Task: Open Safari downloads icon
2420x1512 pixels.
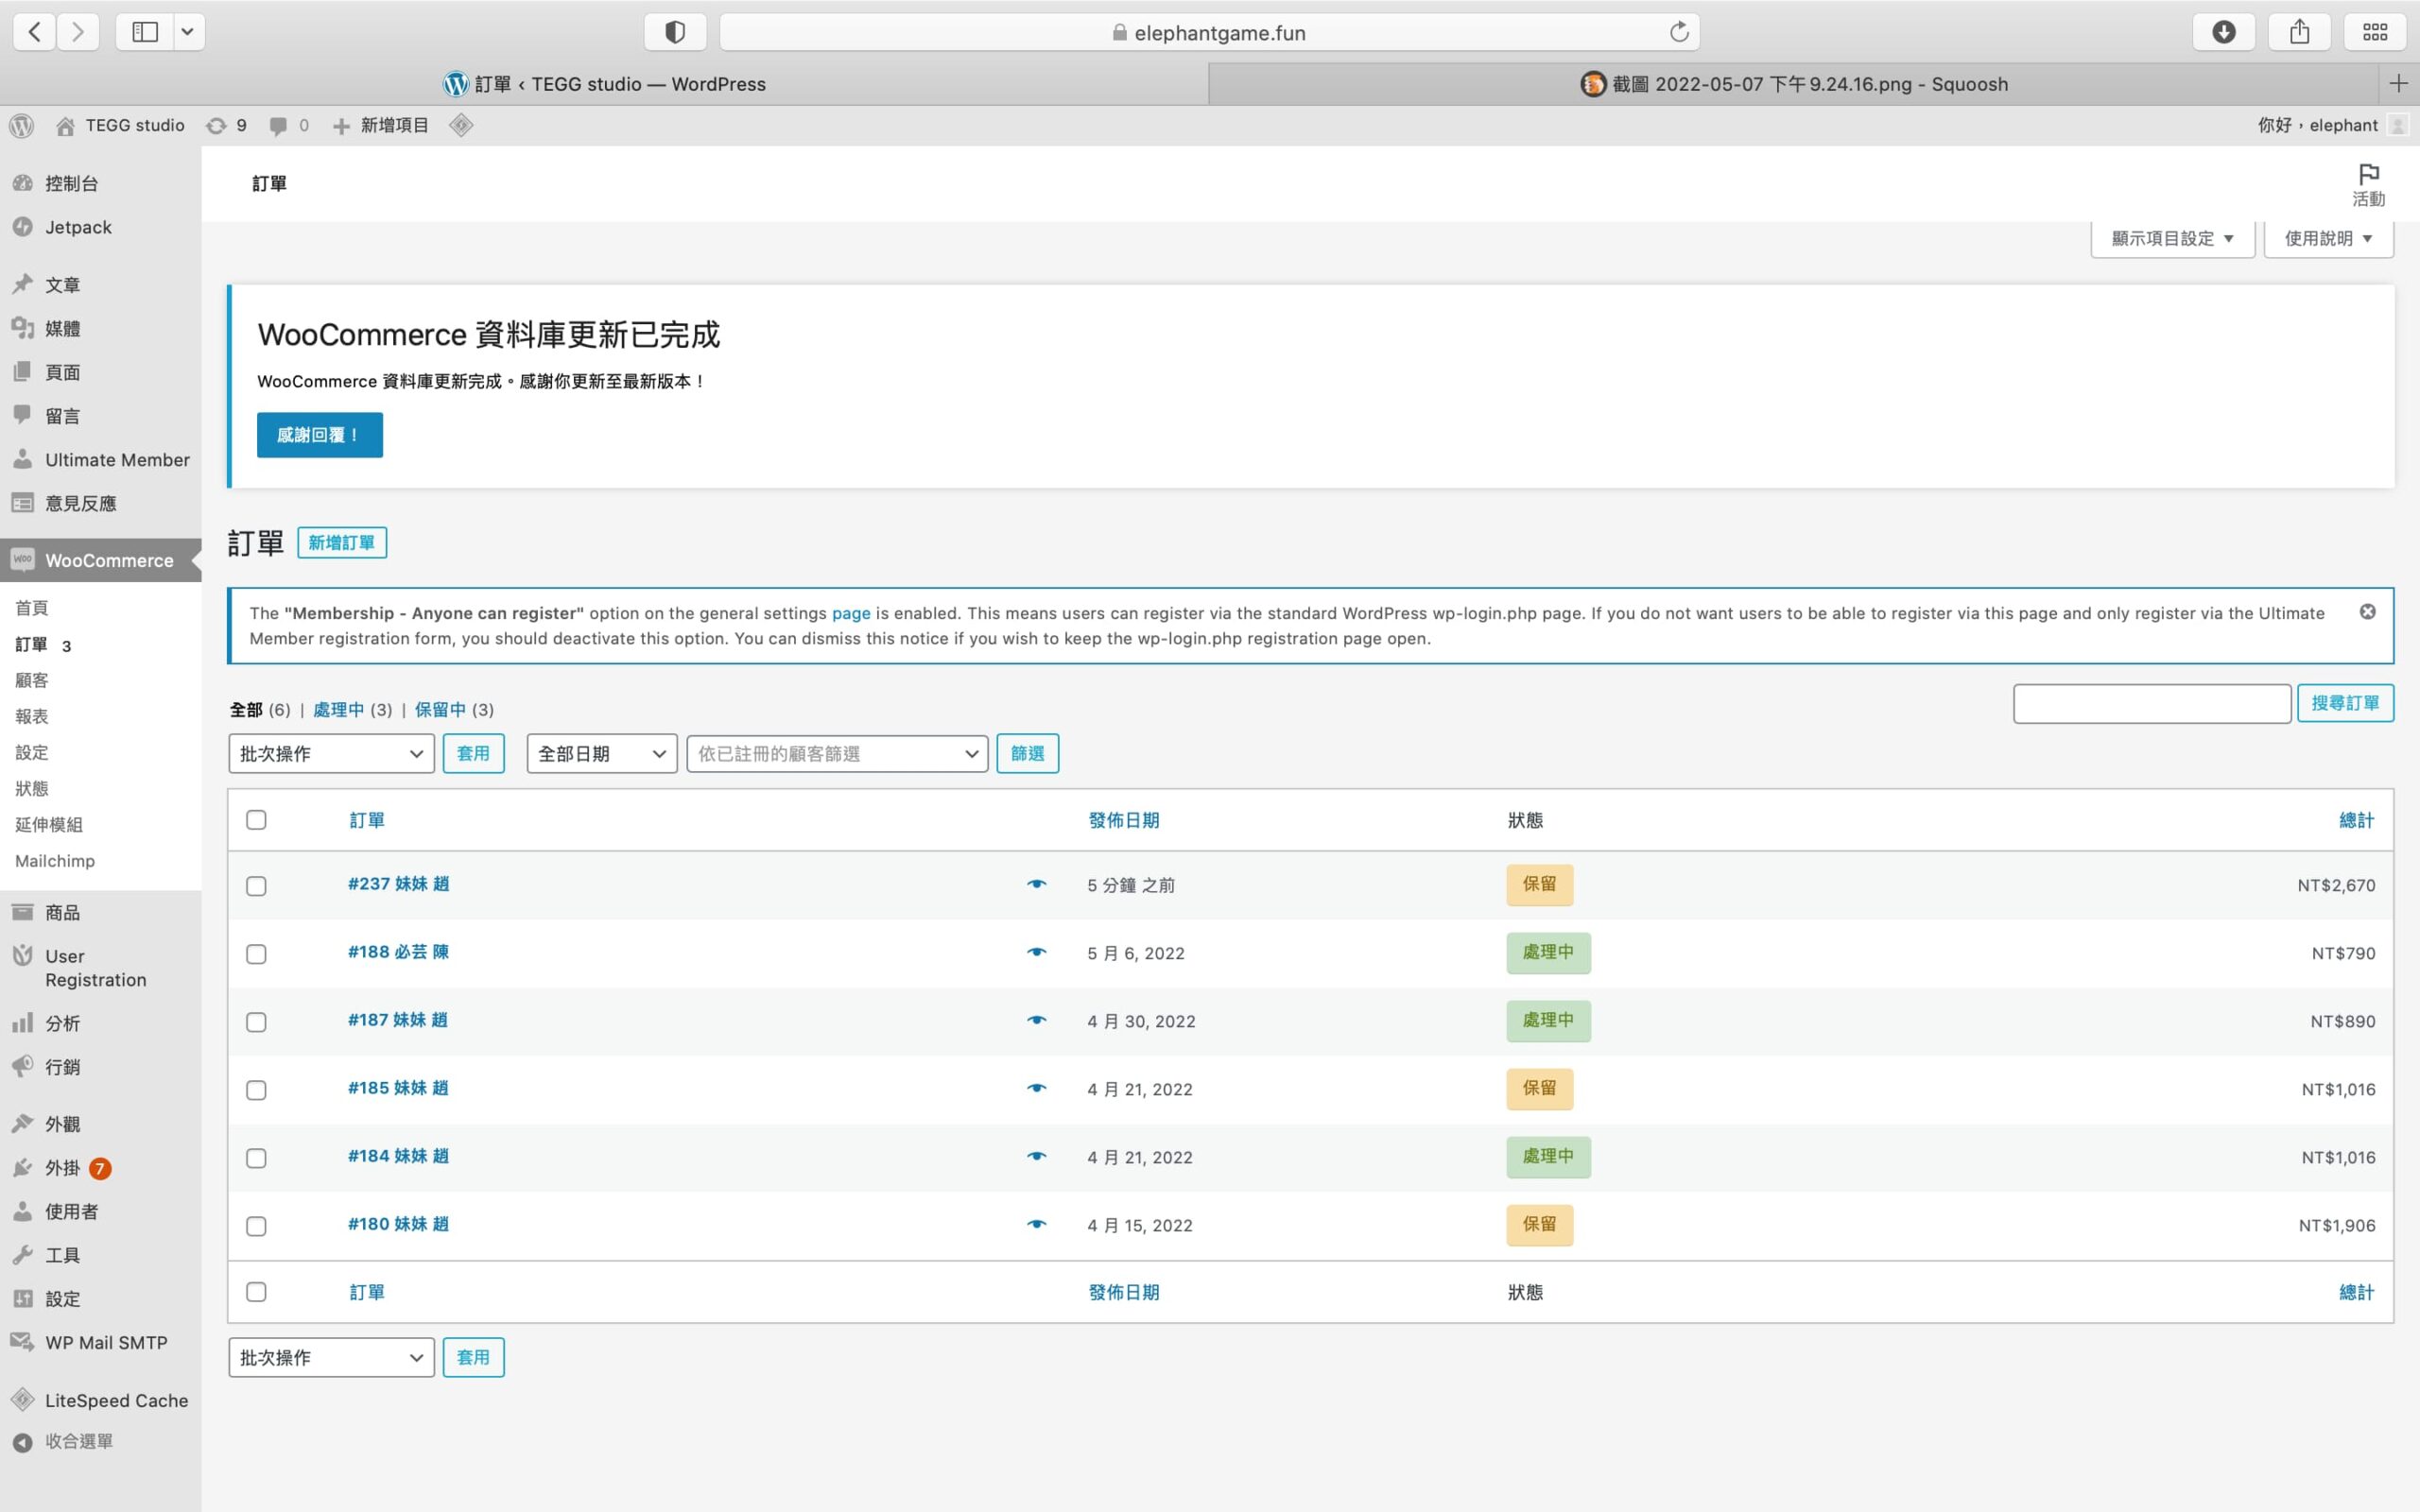Action: [x=2223, y=32]
